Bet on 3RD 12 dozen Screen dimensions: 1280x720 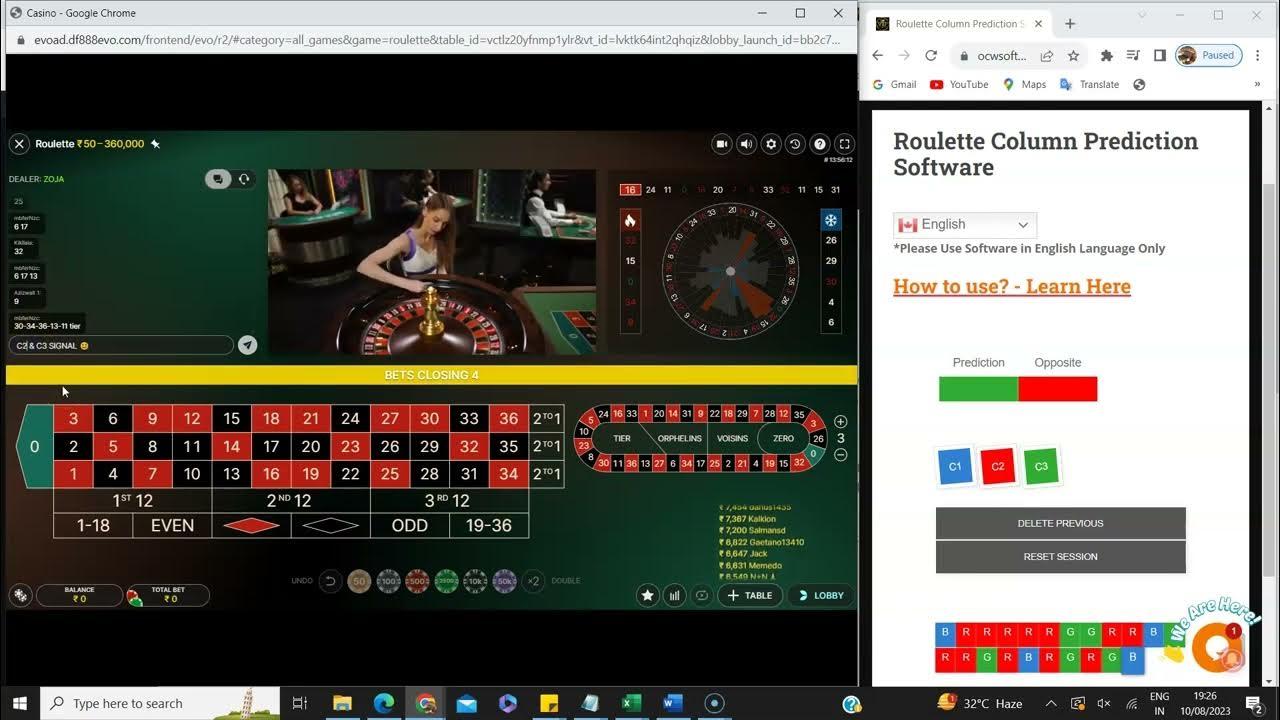[x=449, y=500]
